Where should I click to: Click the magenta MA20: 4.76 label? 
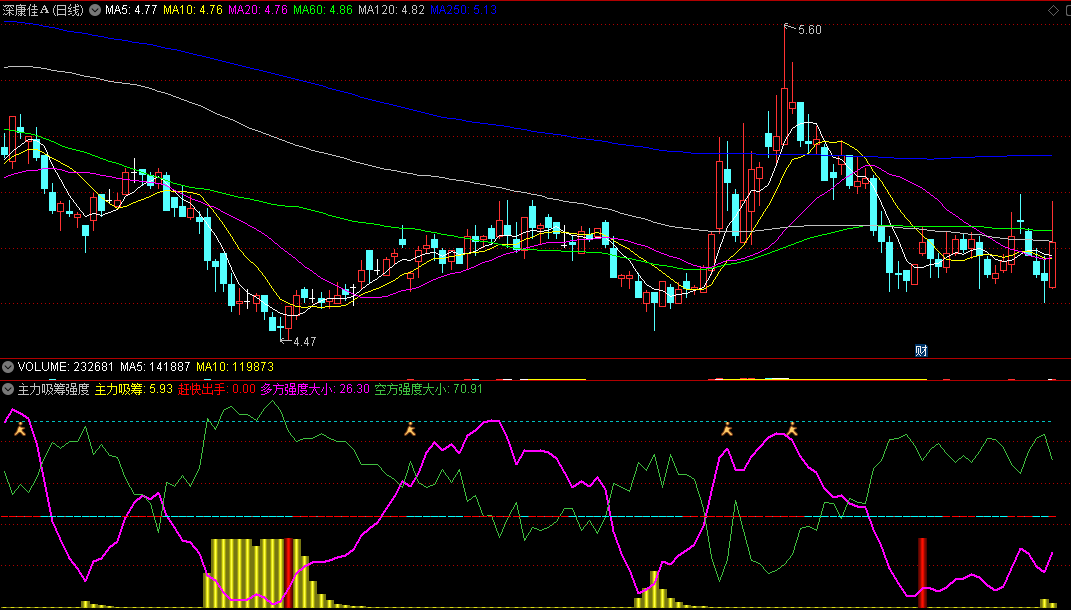tap(258, 10)
